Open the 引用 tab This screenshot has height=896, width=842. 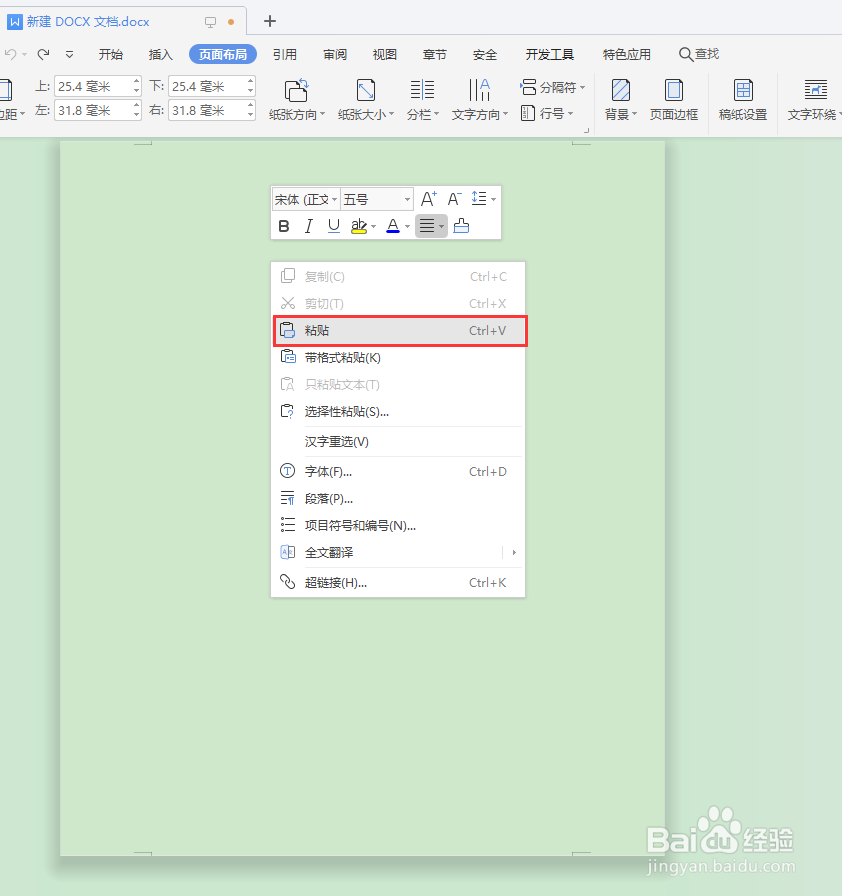coord(284,54)
